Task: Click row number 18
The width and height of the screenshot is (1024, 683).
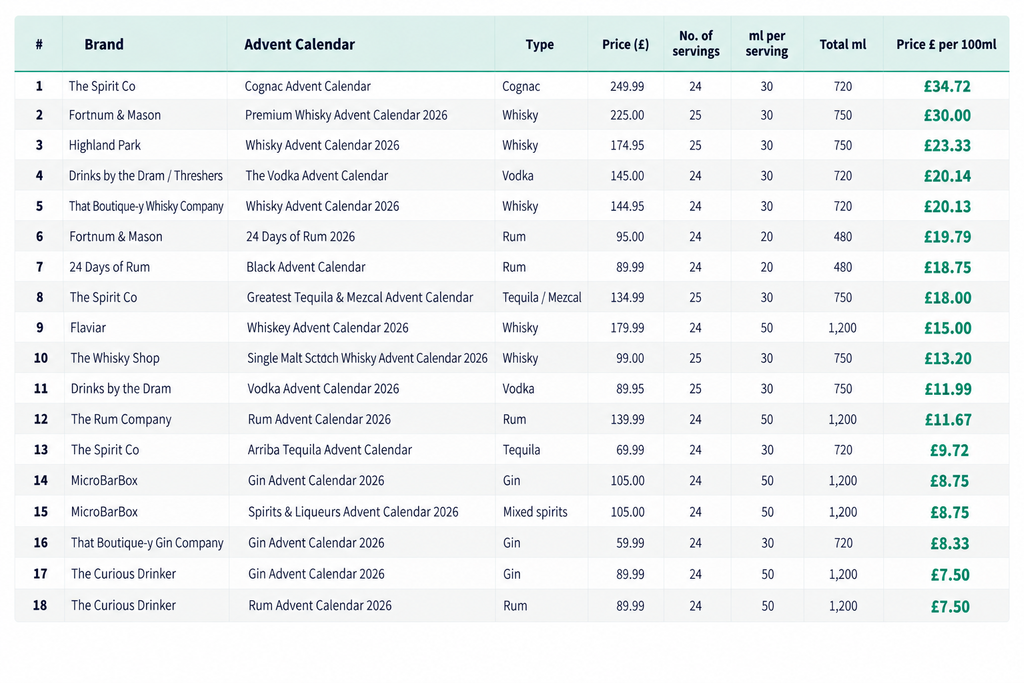Action: coord(40,605)
